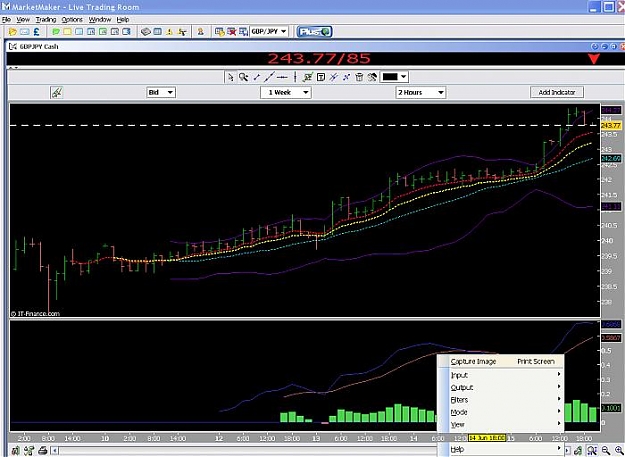625x457 pixels.
Task: Click the green speech bubble icon
Action: 56,32
